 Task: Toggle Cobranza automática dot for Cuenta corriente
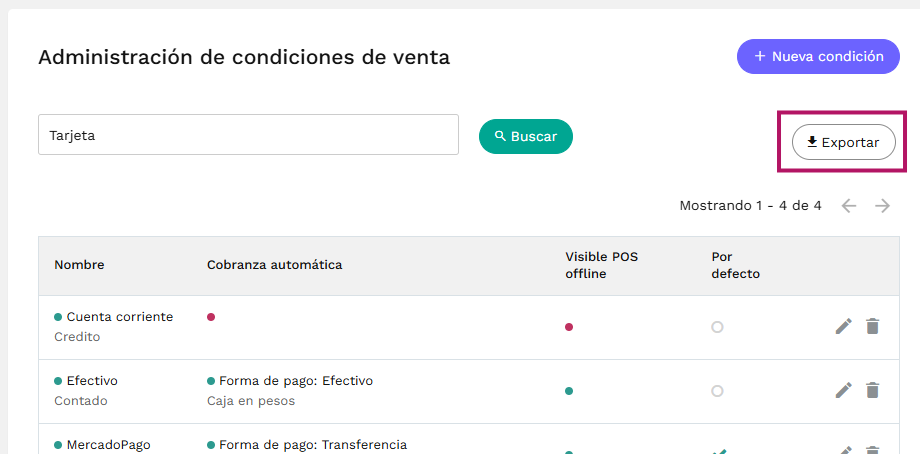pyautogui.click(x=211, y=317)
